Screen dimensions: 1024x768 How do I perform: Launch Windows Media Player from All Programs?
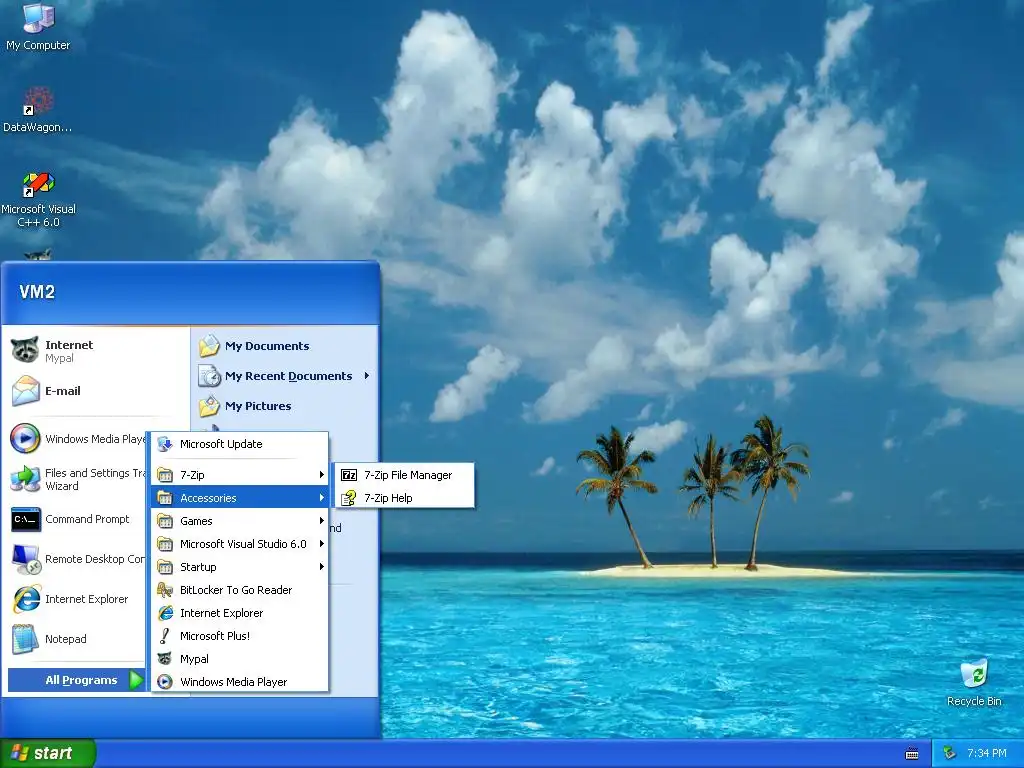click(x=240, y=682)
